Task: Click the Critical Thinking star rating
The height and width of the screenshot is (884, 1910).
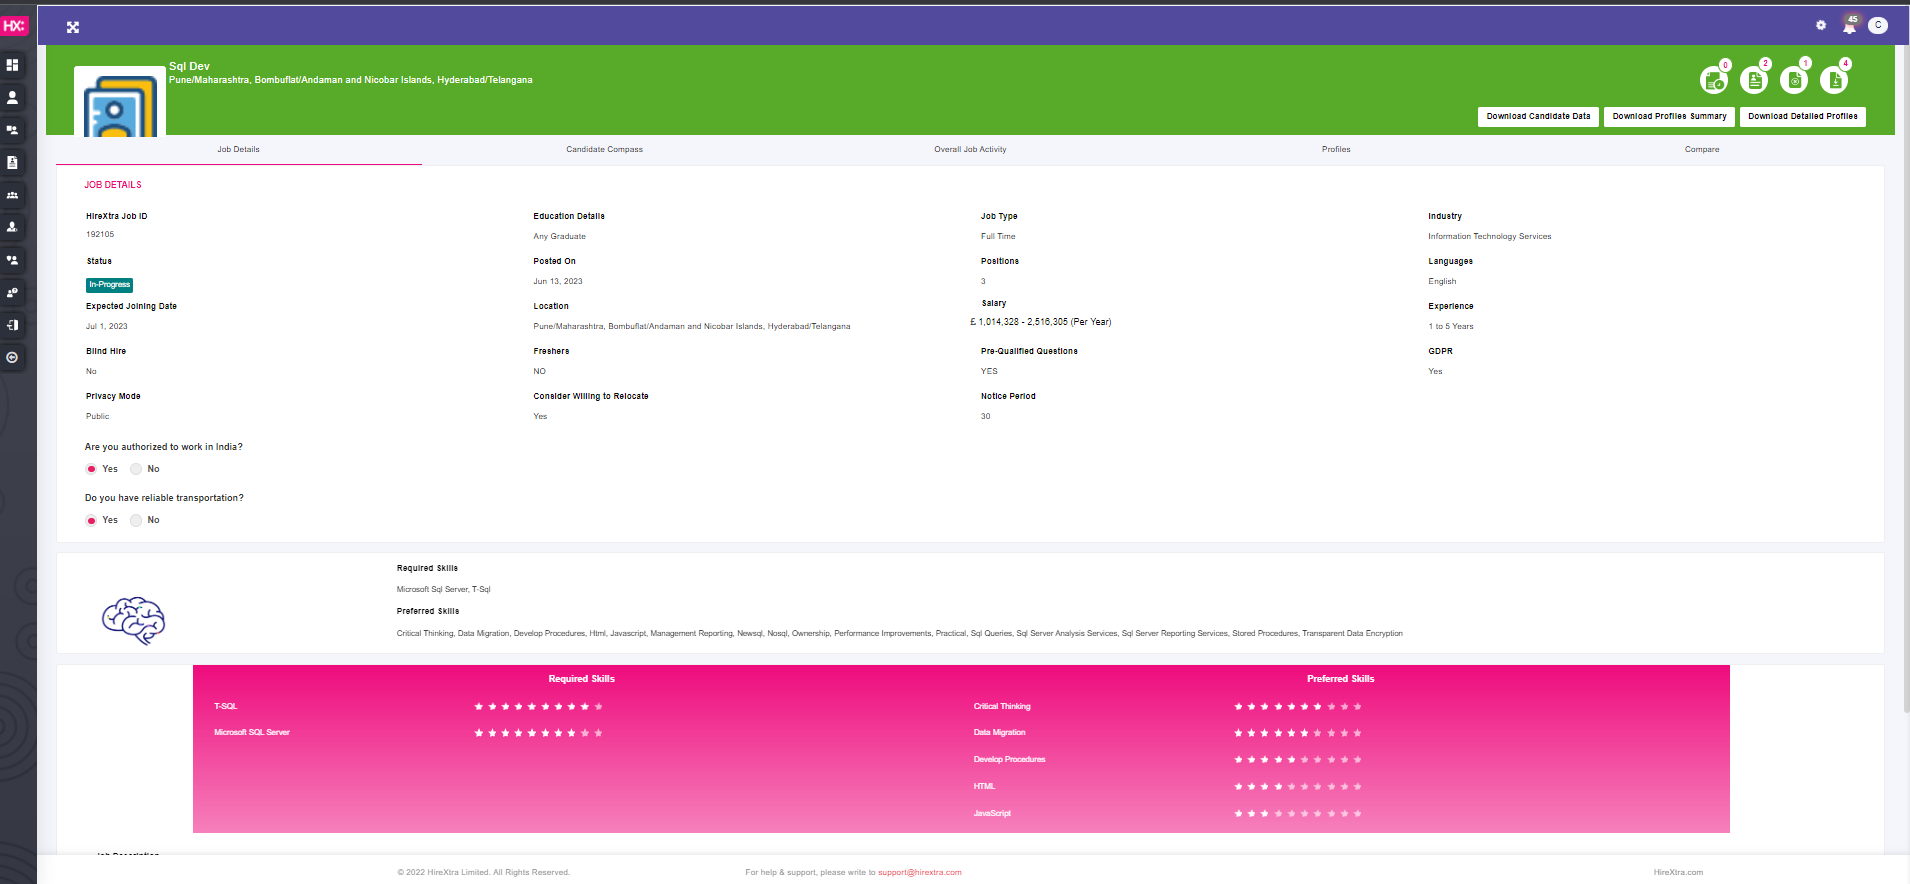Action: [1298, 707]
